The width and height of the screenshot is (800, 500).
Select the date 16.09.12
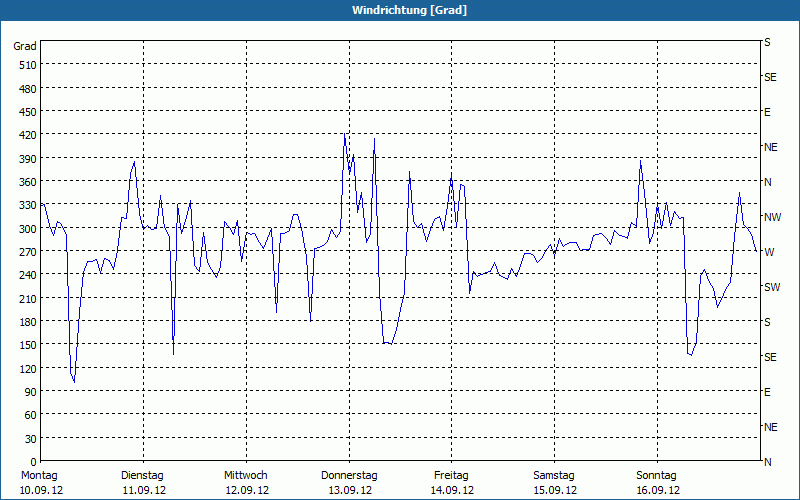click(x=658, y=490)
